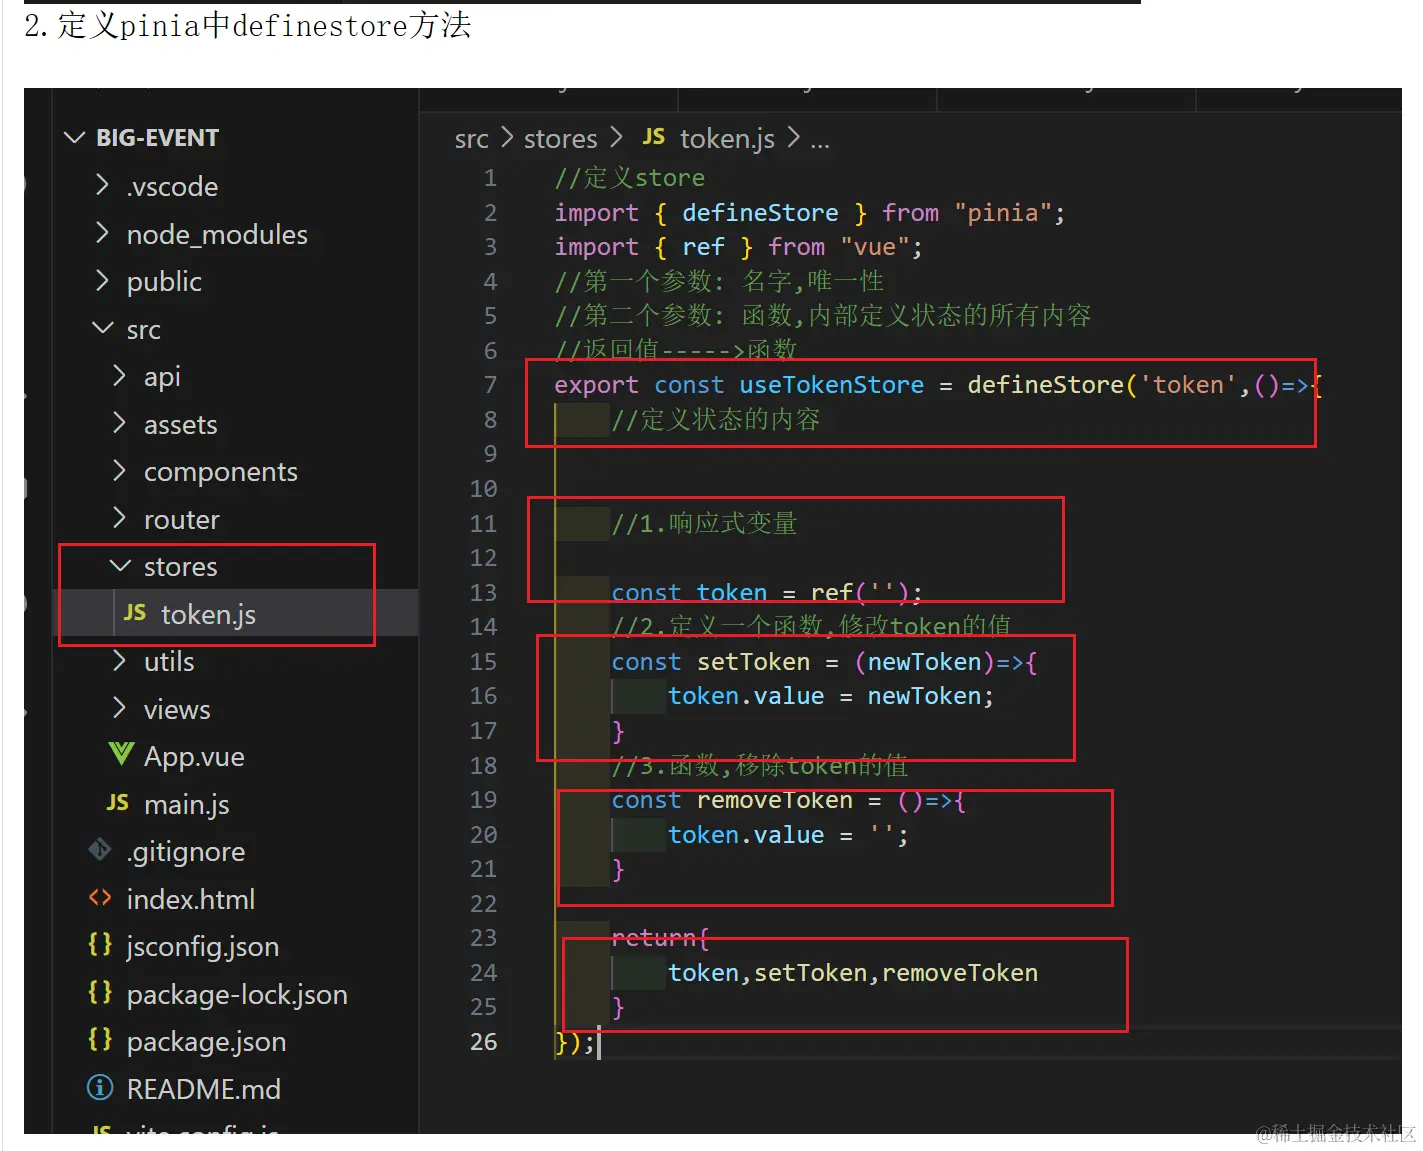The height and width of the screenshot is (1151, 1423).
Task: Click the HTML brackets icon beside index.html
Action: click(100, 898)
